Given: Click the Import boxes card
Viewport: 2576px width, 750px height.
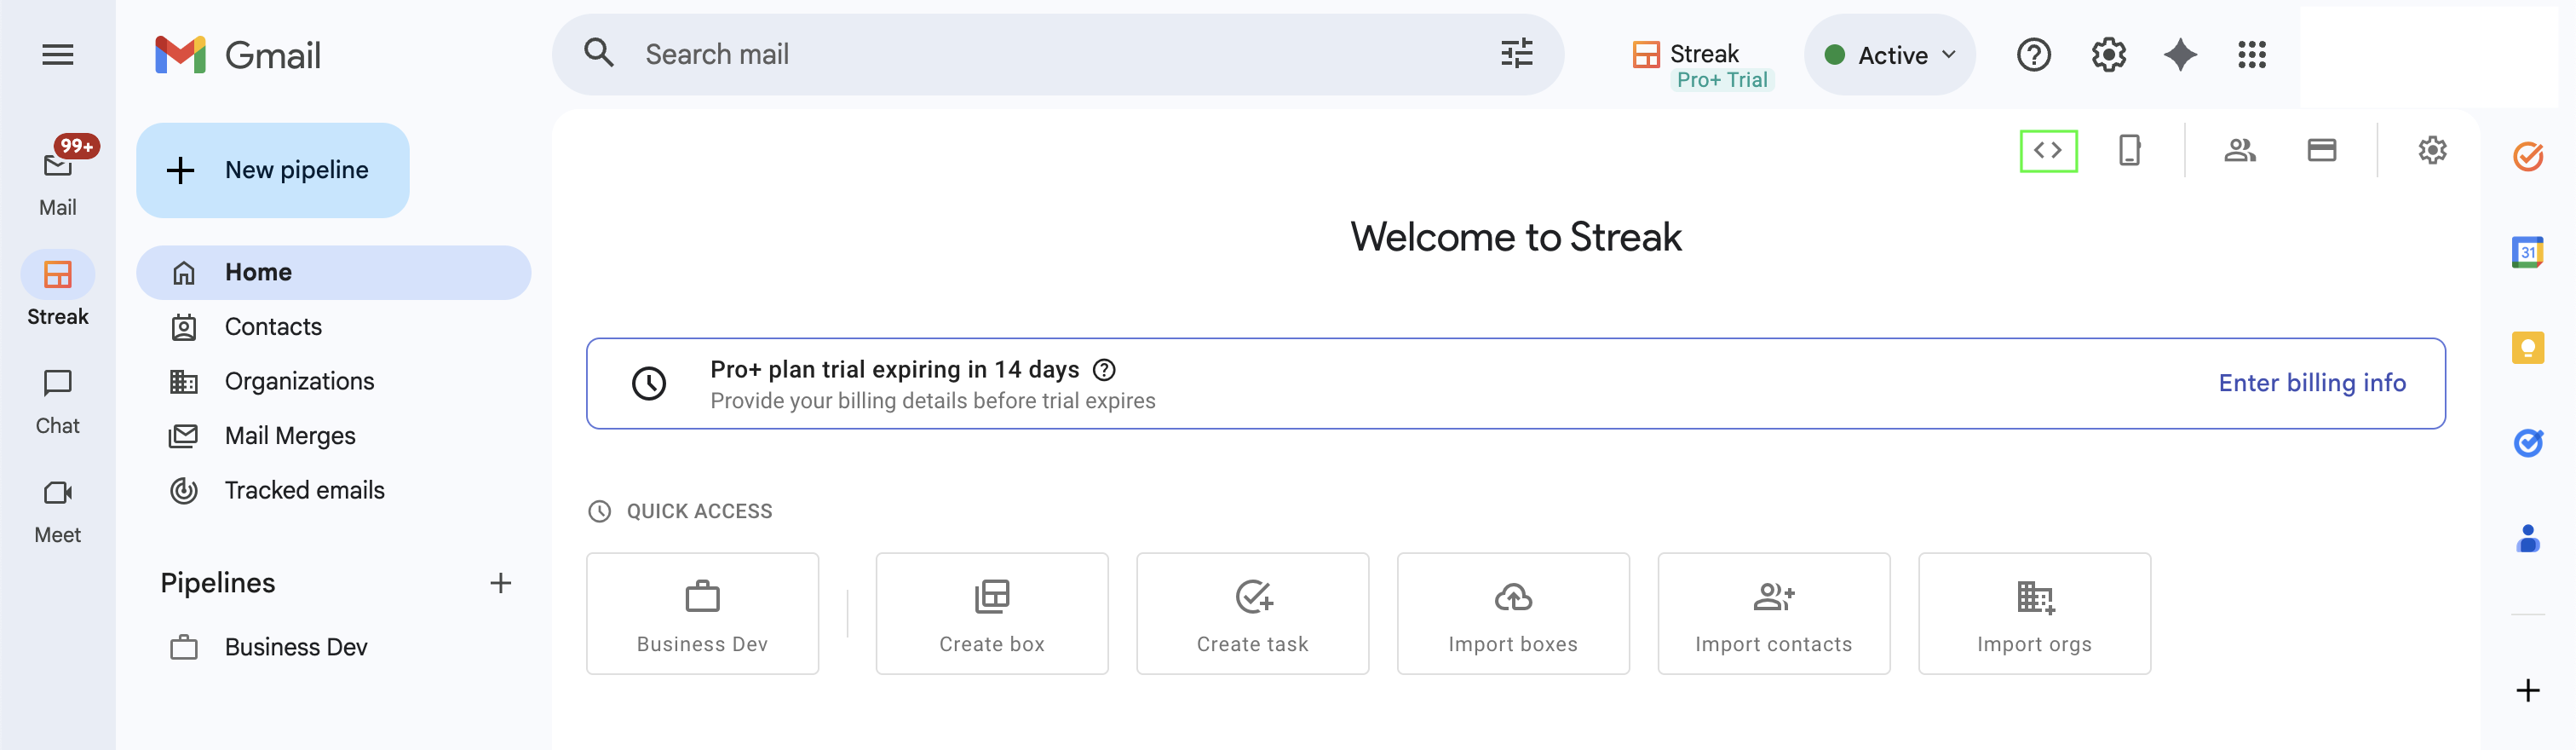Looking at the screenshot, I should point(1513,614).
